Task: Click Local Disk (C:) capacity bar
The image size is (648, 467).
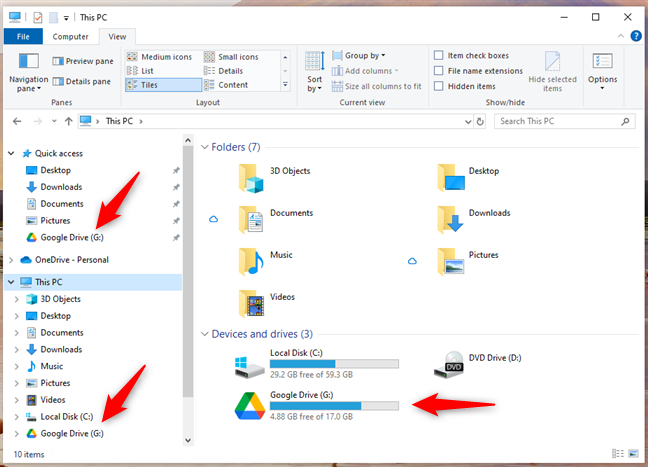Action: [334, 364]
